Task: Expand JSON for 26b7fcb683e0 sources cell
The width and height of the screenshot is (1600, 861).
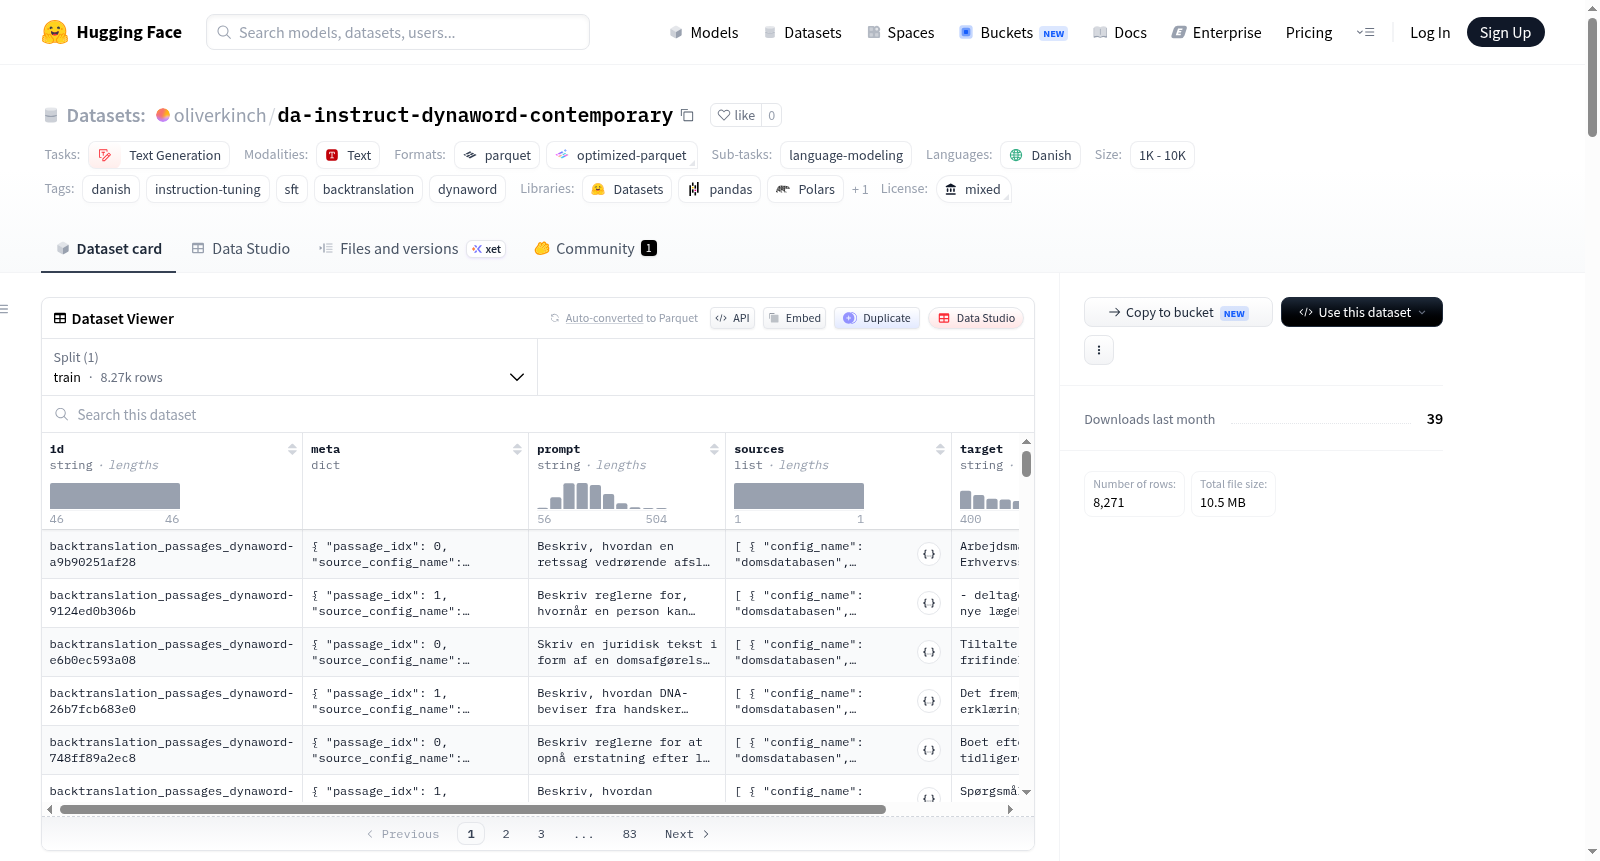Action: point(929,701)
